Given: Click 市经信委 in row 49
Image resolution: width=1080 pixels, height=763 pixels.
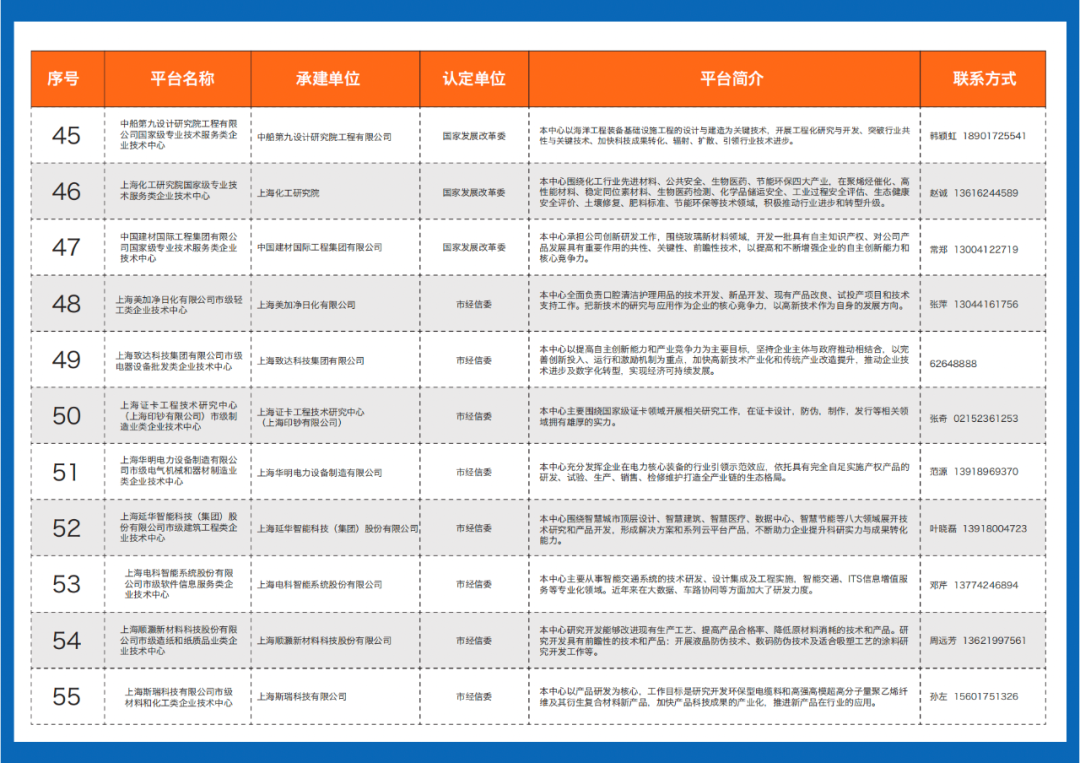Looking at the screenshot, I should pos(474,360).
